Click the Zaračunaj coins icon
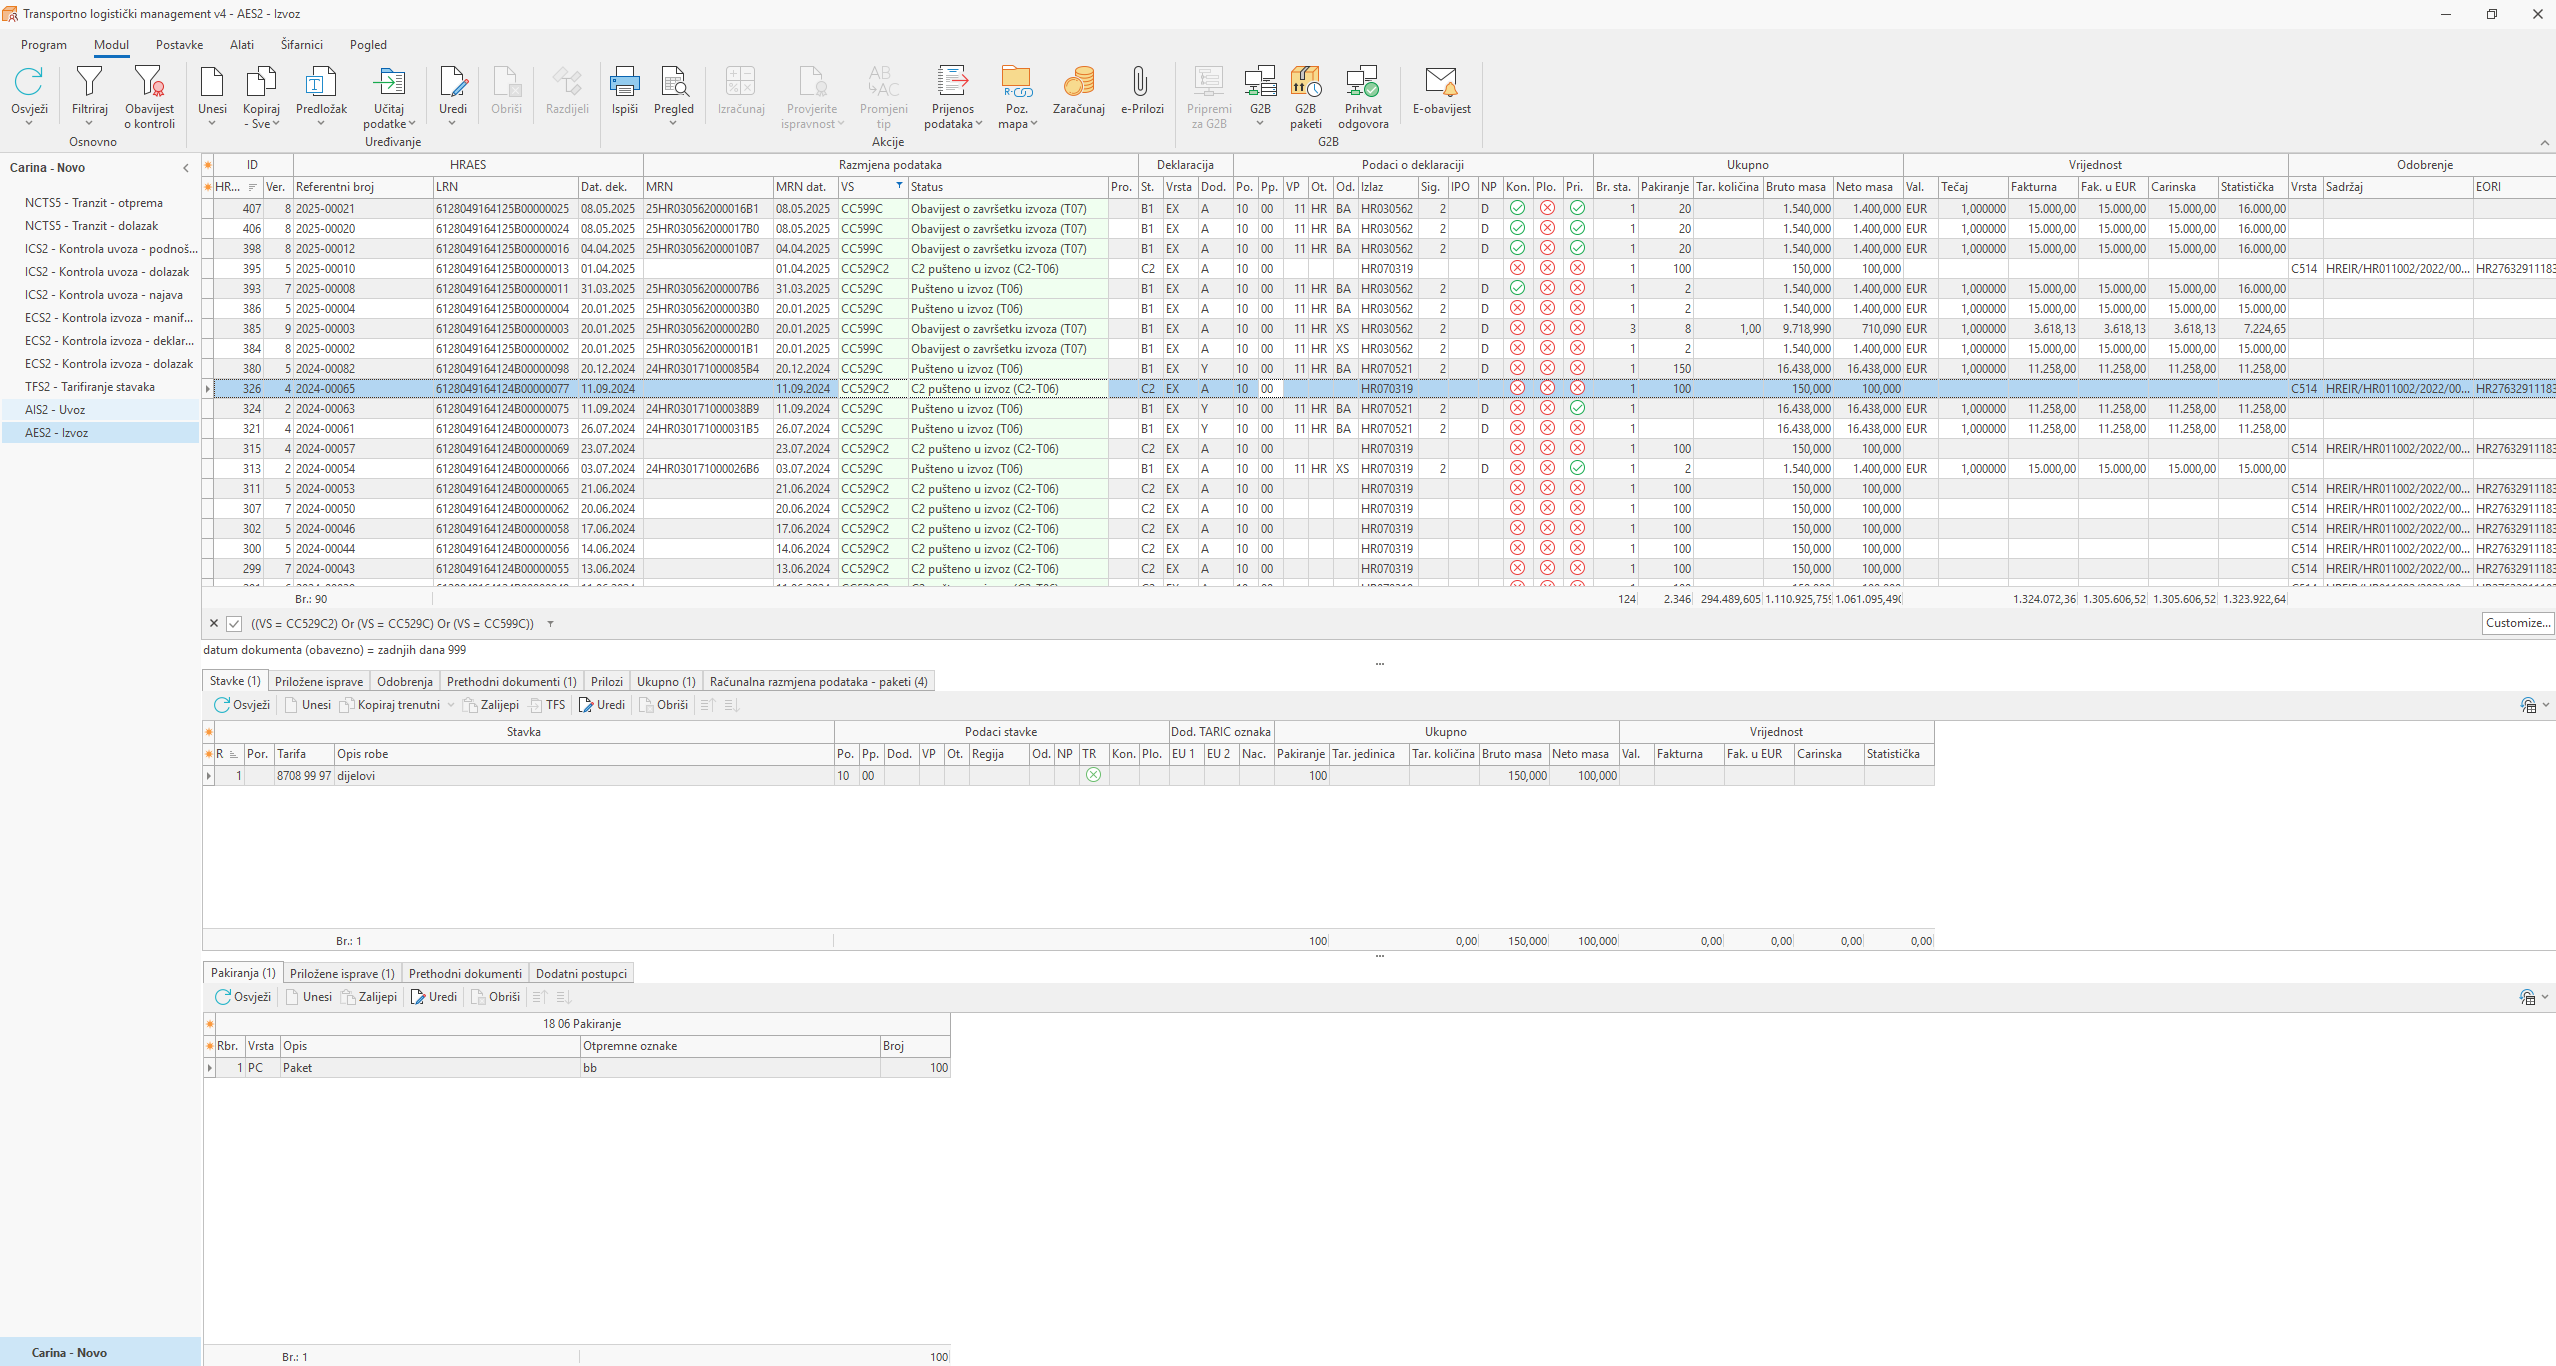2556x1366 pixels. click(1078, 83)
